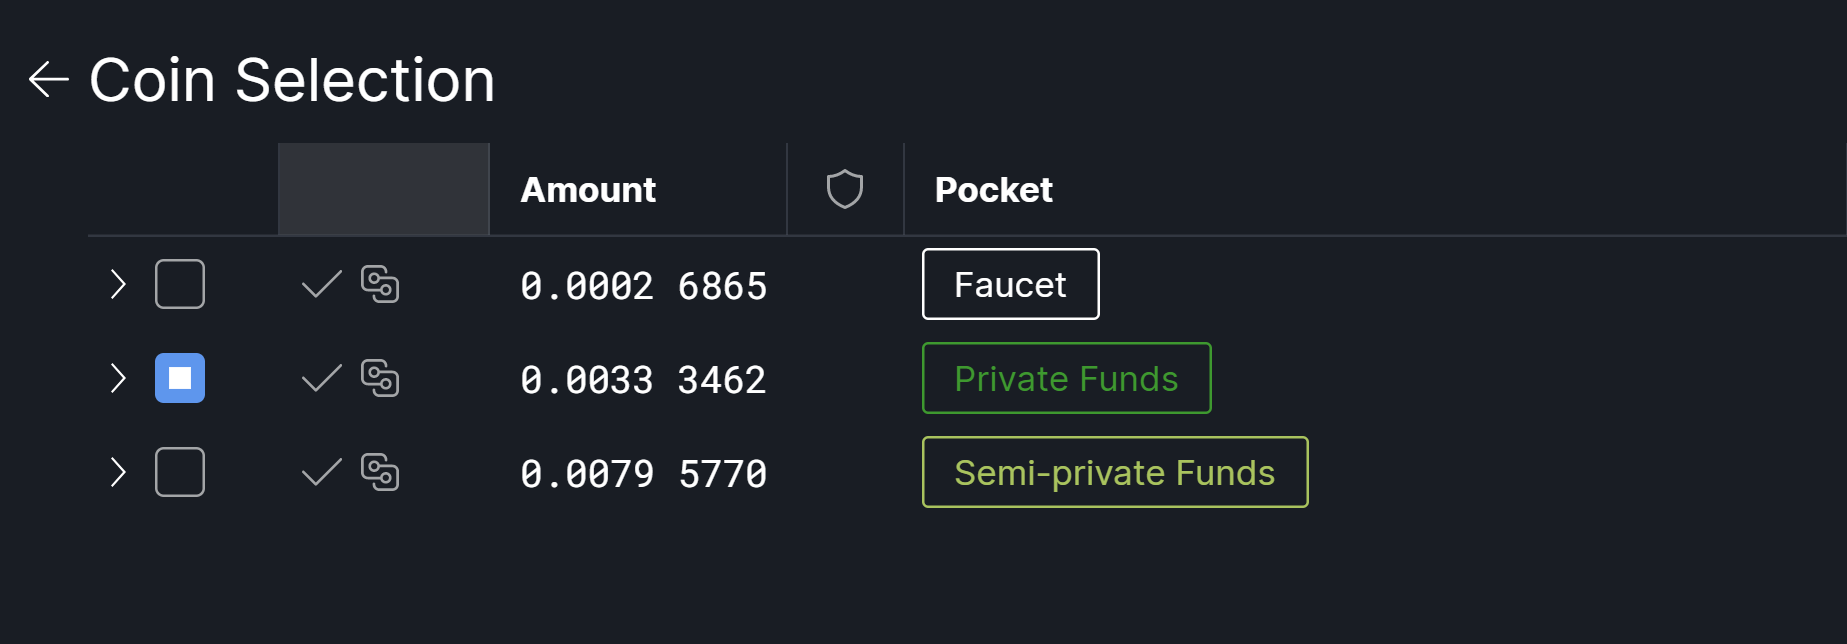Check the box for the Faucet coin
The height and width of the screenshot is (644, 1847).
180,284
